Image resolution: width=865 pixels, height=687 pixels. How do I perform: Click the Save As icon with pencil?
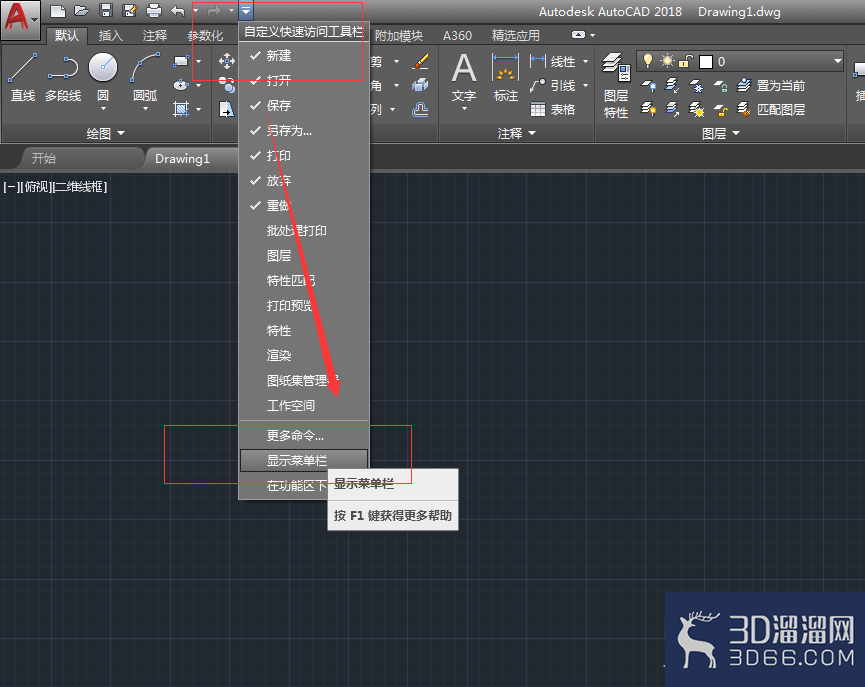tap(130, 10)
